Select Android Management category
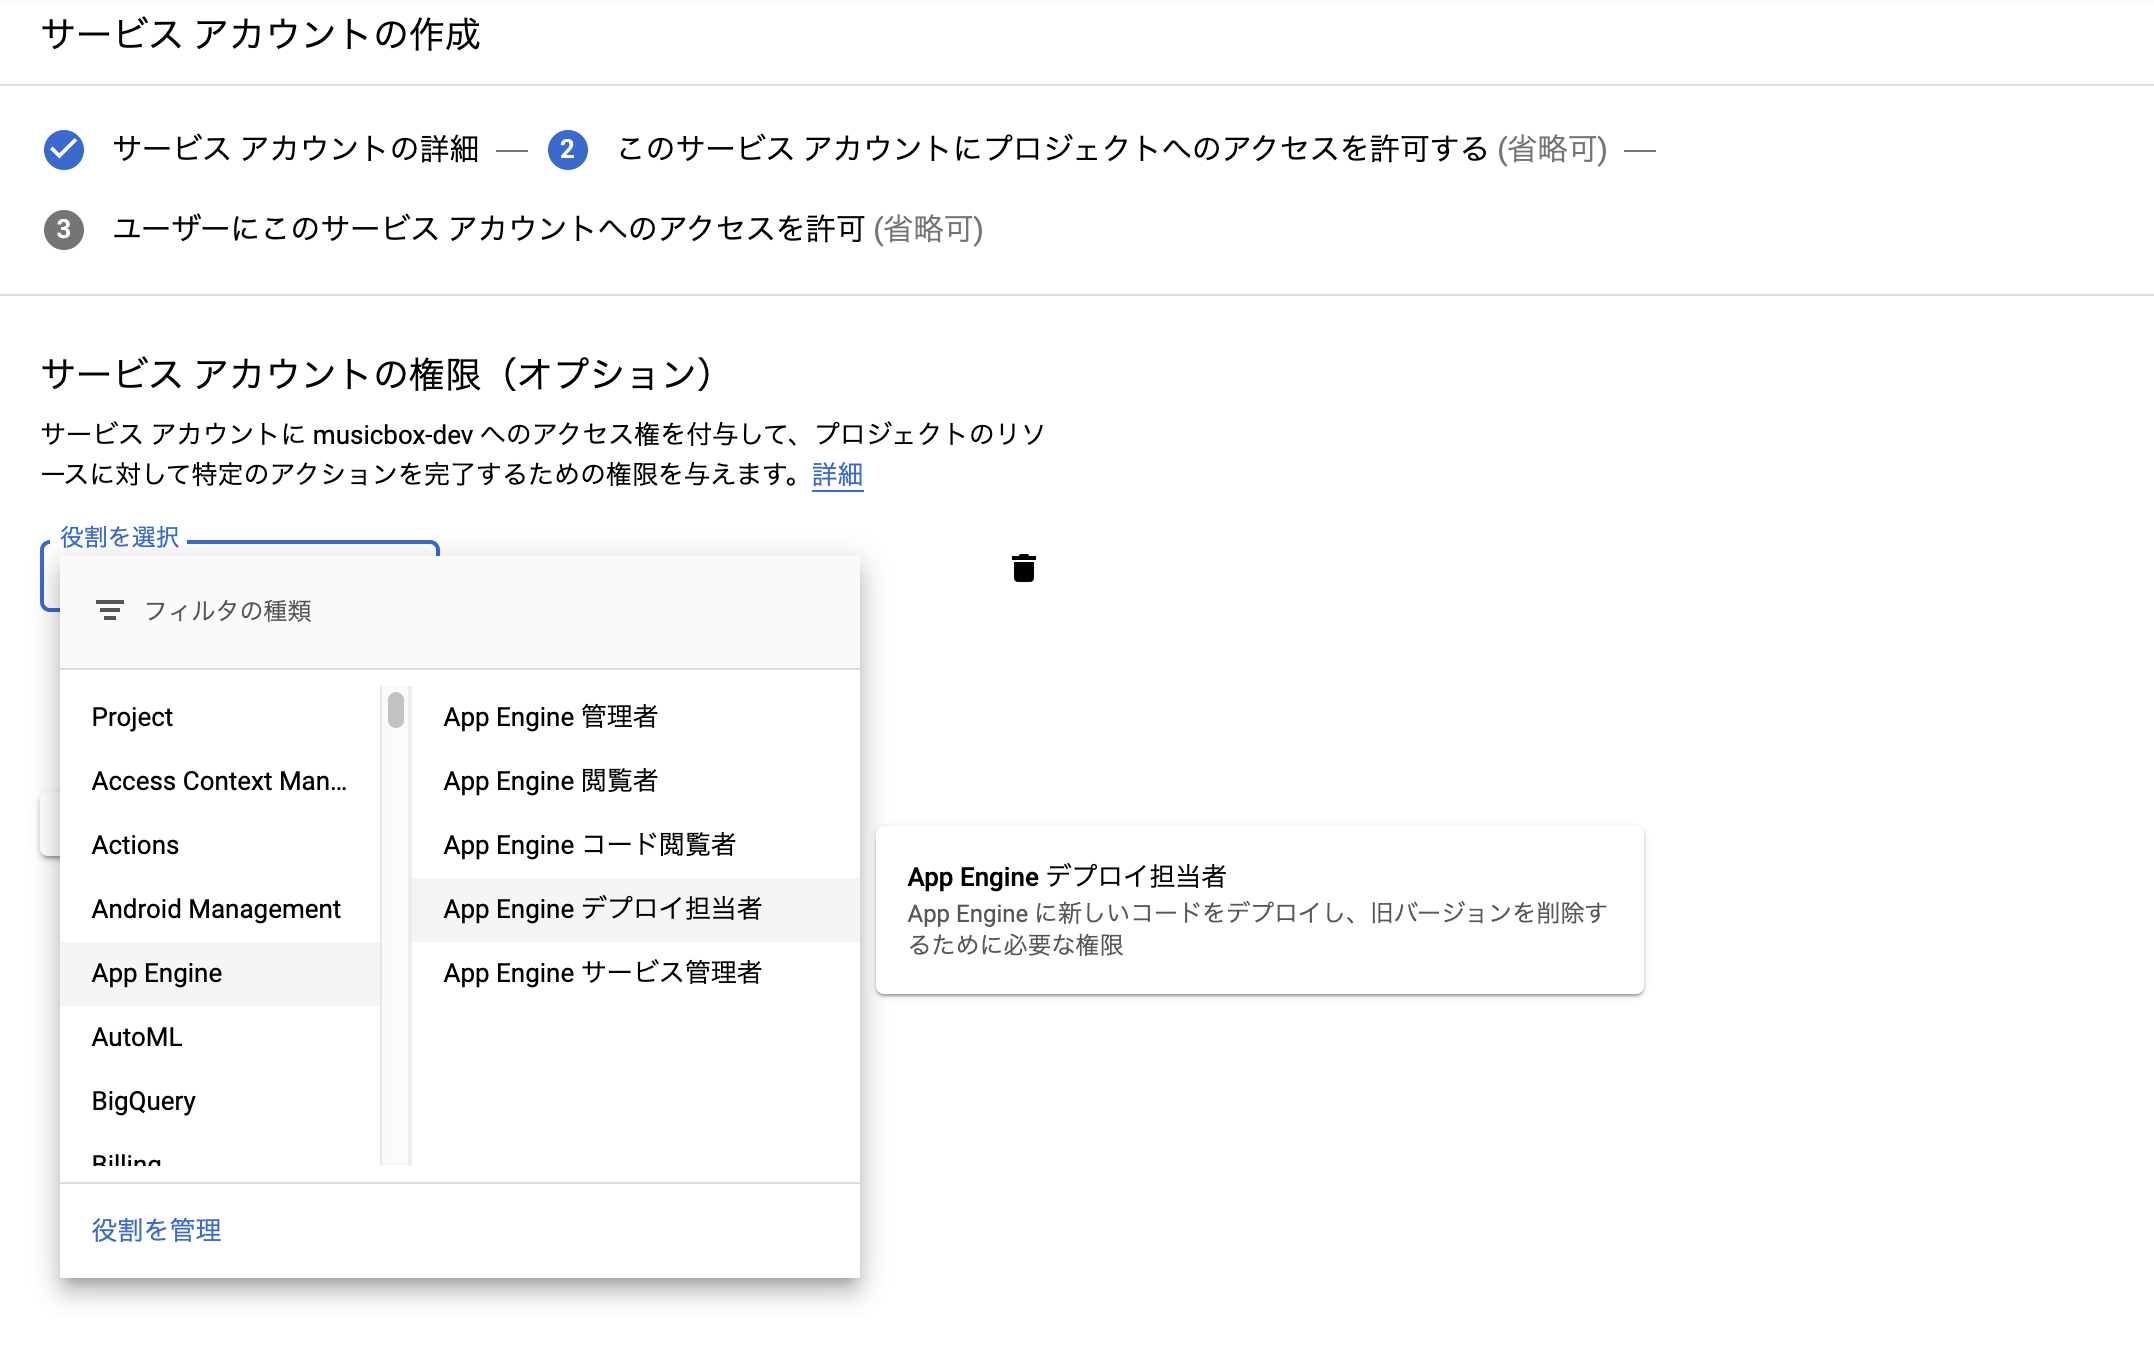Screen dimensions: 2154x1372 click(216, 909)
